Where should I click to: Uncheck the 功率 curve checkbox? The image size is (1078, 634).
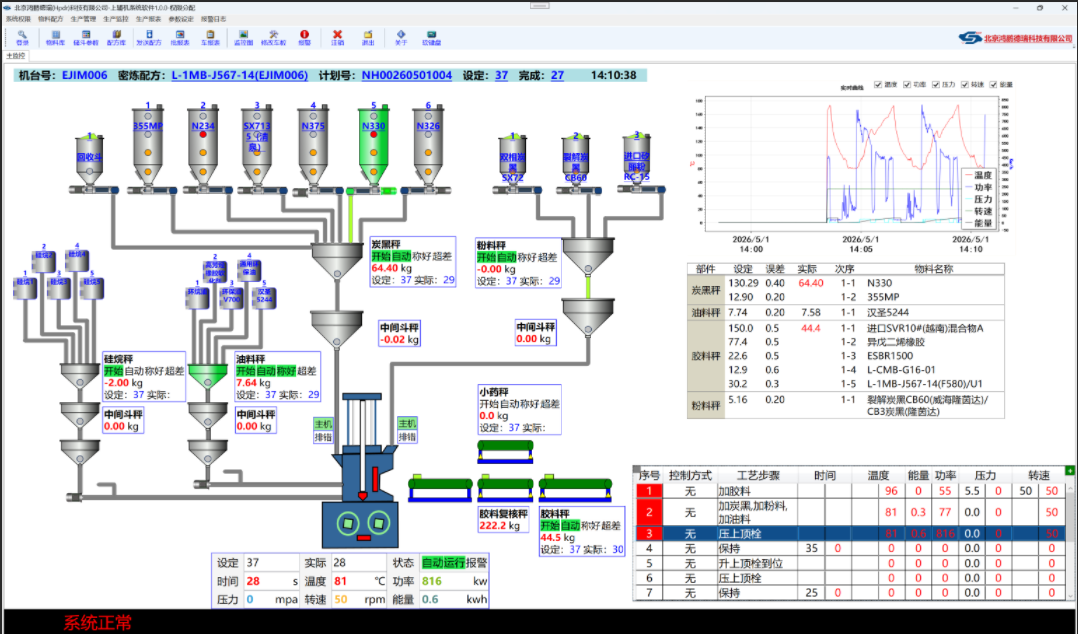coord(907,85)
